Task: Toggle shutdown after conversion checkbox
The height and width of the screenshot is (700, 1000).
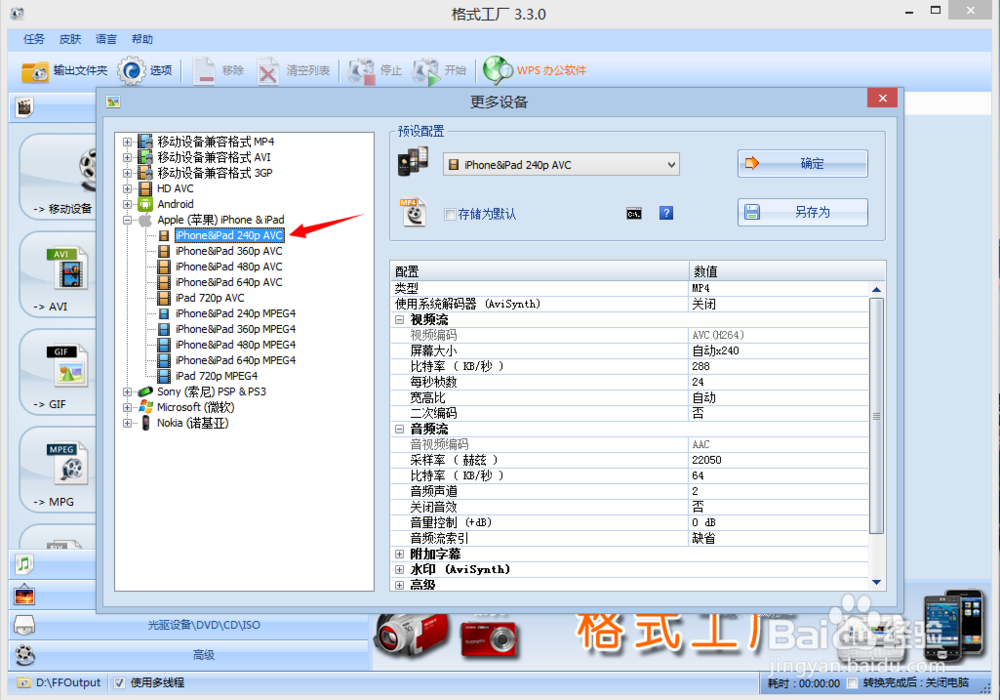Action: click(852, 683)
